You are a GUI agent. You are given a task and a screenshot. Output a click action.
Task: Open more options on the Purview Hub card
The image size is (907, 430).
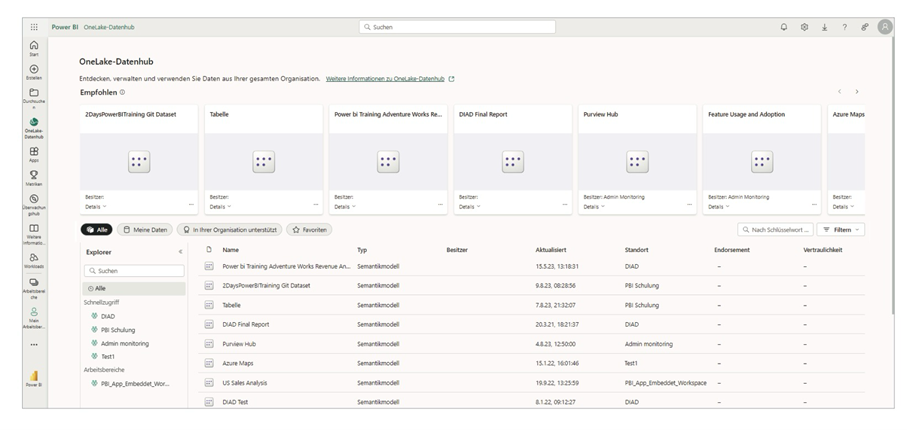[x=690, y=205]
